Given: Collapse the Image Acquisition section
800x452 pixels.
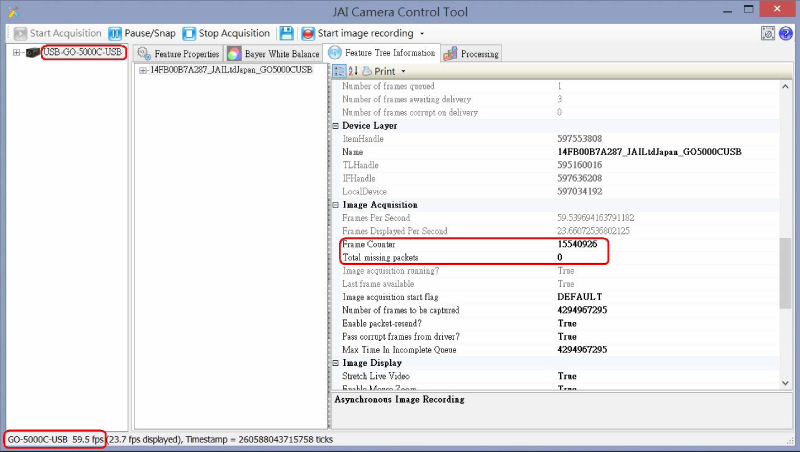Looking at the screenshot, I should pos(336,205).
